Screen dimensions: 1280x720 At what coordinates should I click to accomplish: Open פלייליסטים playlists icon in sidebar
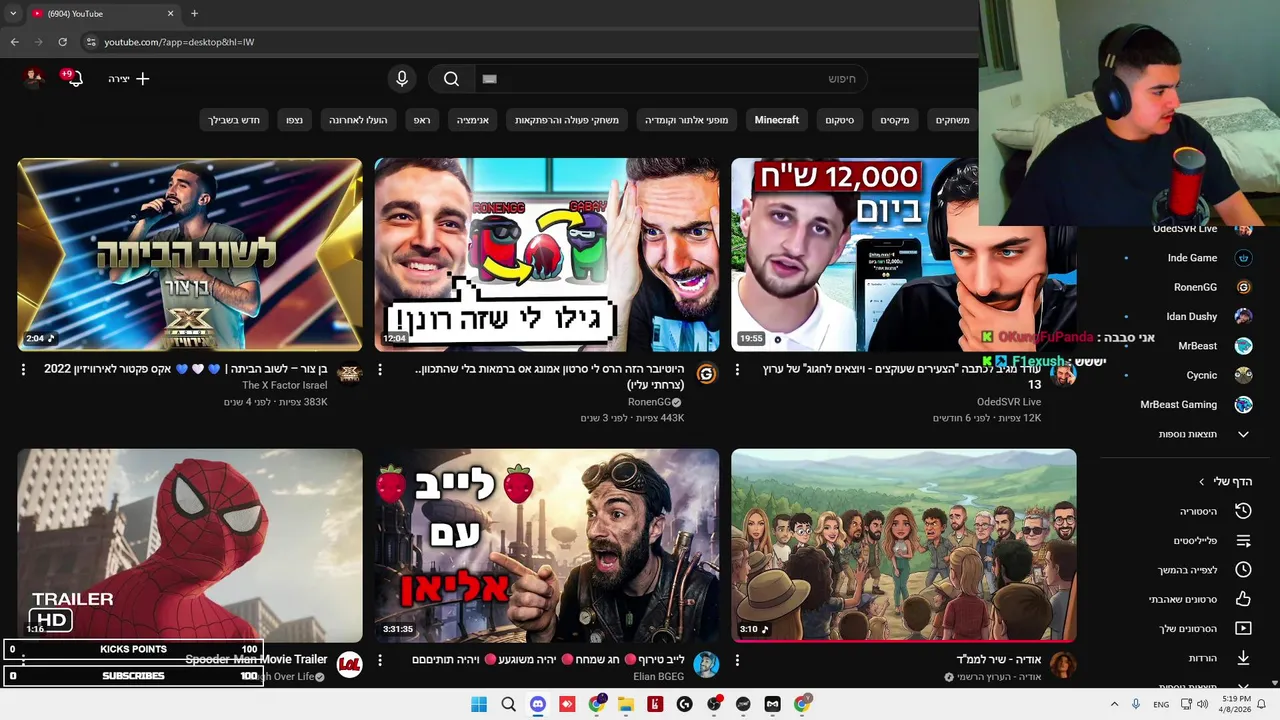point(1243,541)
